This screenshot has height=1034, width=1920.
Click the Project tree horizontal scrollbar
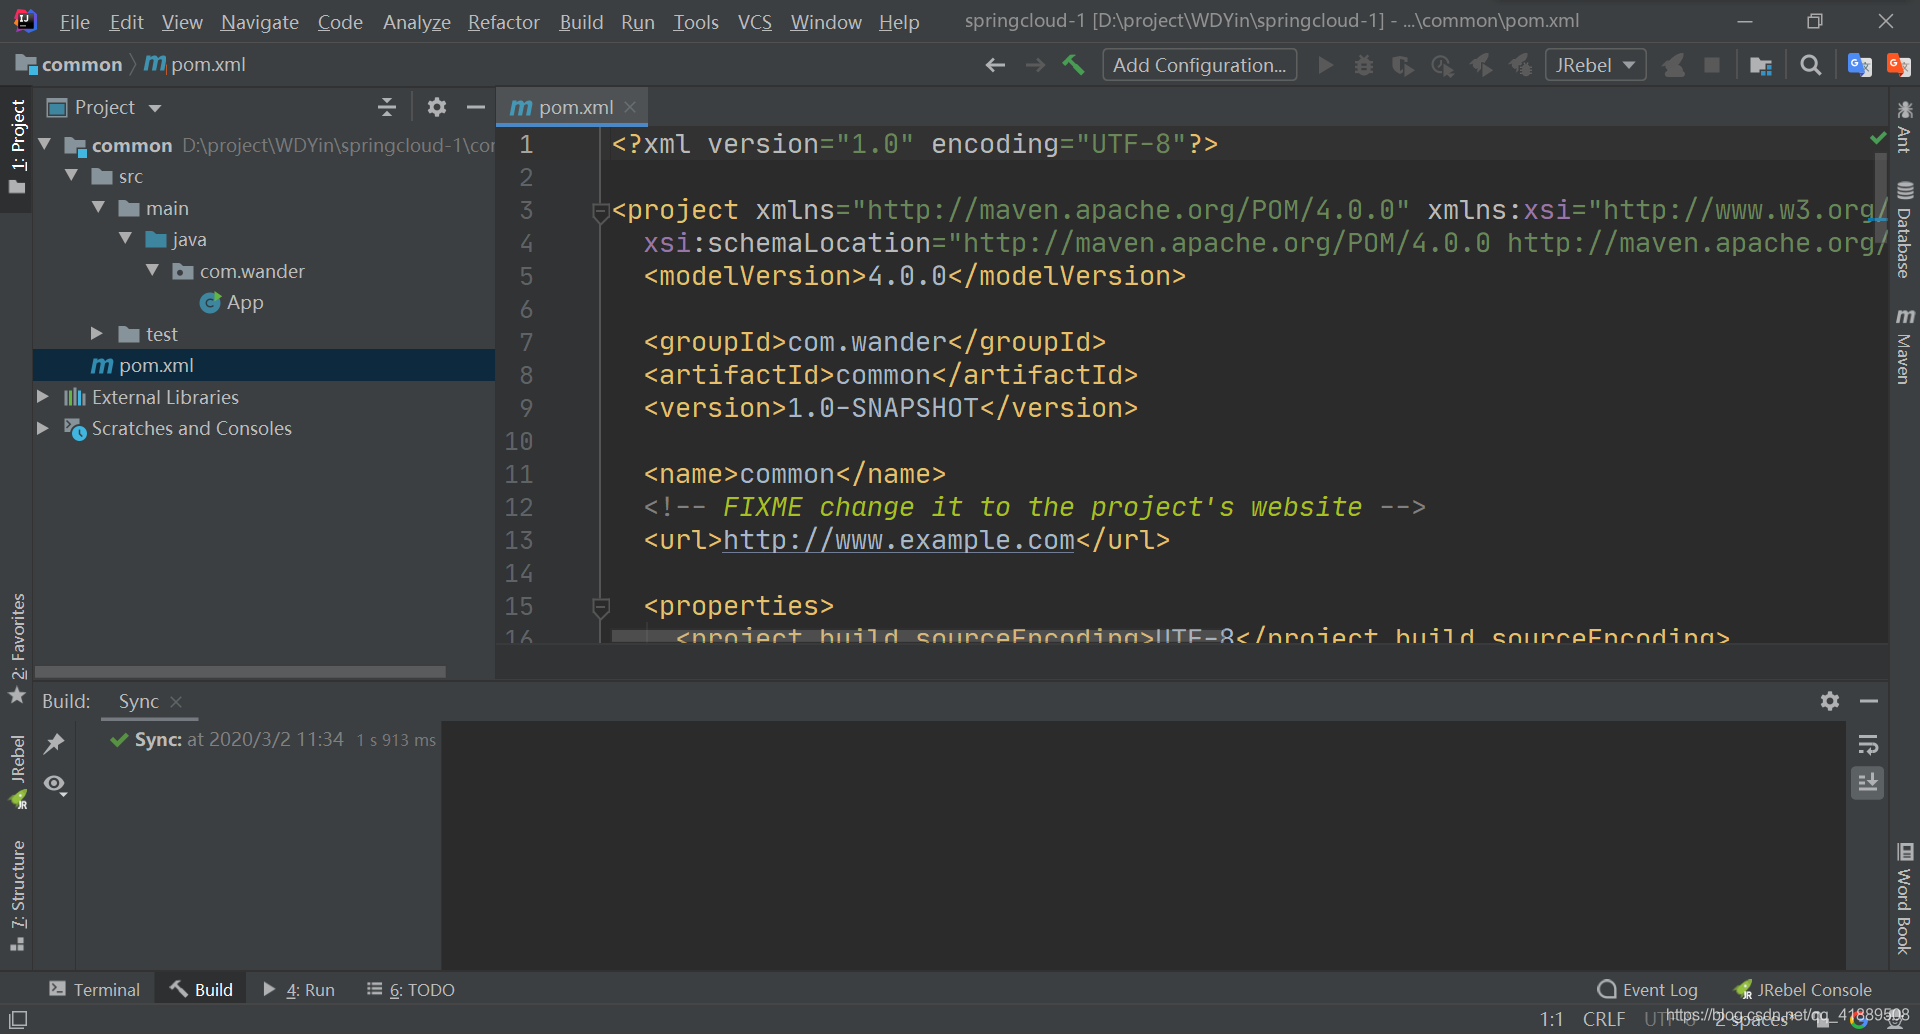pyautogui.click(x=240, y=672)
